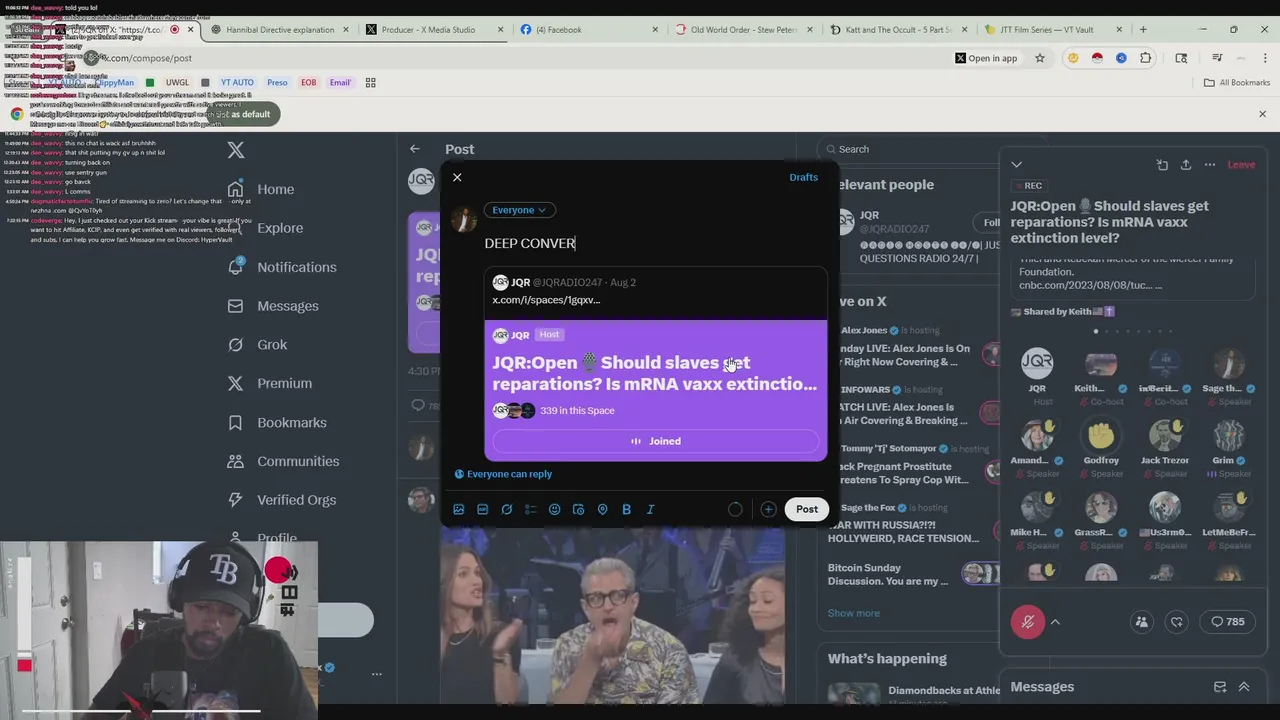Share the Space via upload icon
The height and width of the screenshot is (720, 1280).
click(x=1186, y=164)
